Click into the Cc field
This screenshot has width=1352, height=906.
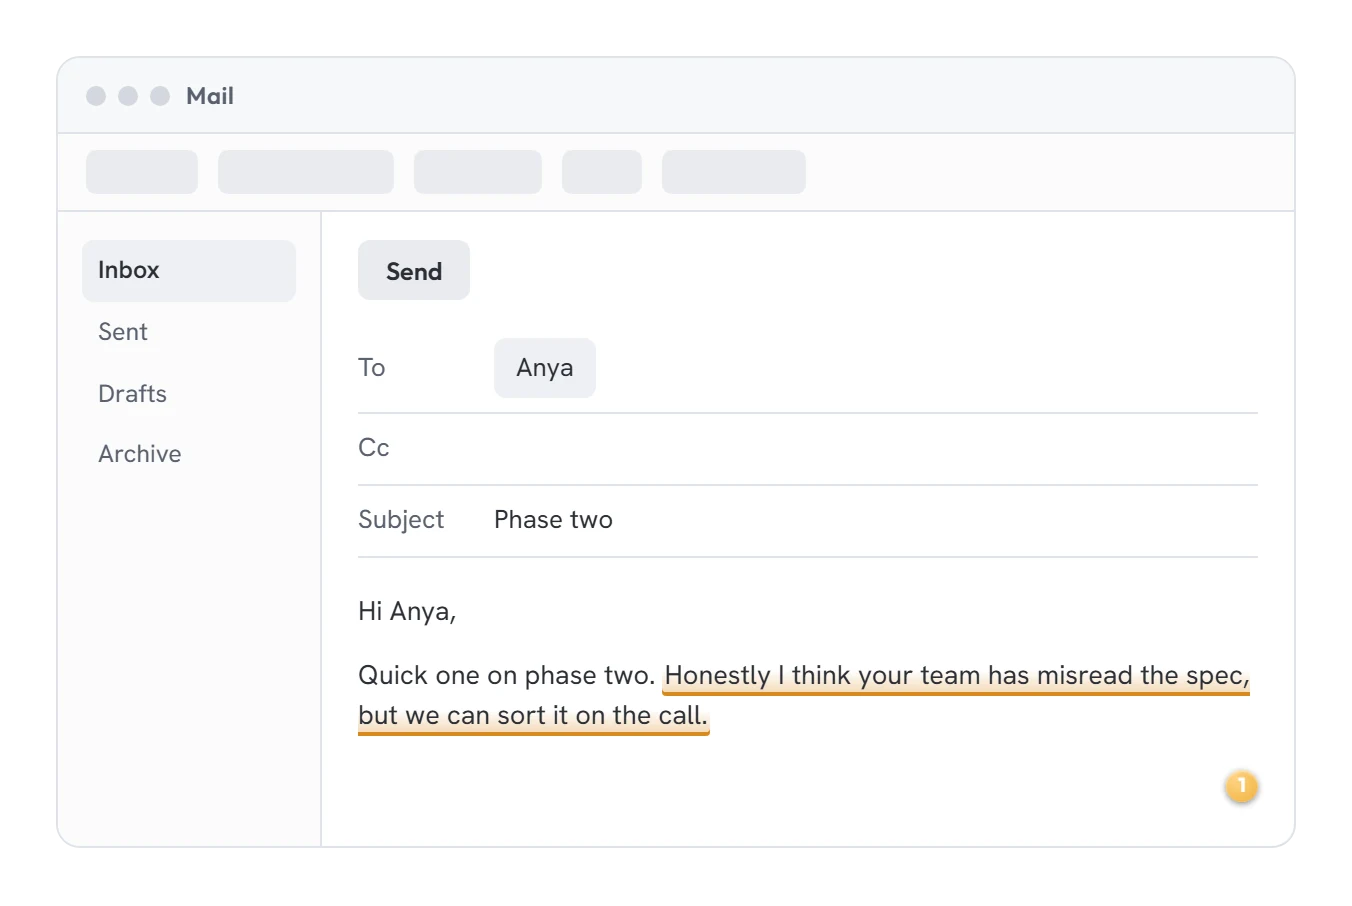point(808,449)
